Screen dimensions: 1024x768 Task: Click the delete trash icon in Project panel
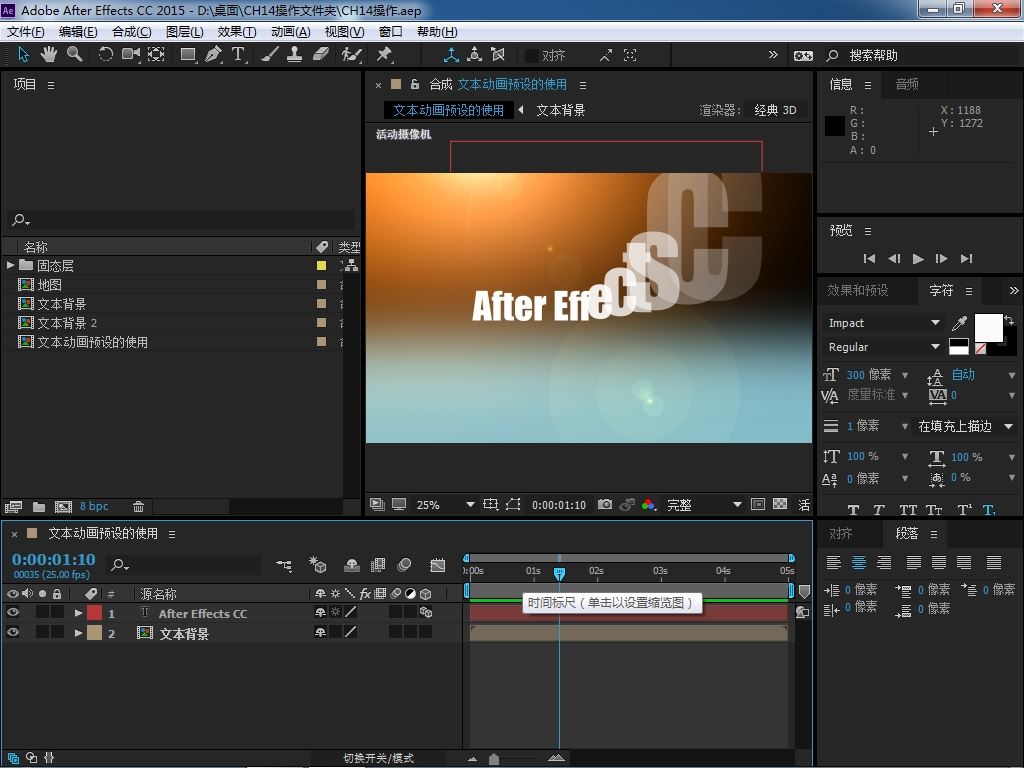[x=138, y=506]
